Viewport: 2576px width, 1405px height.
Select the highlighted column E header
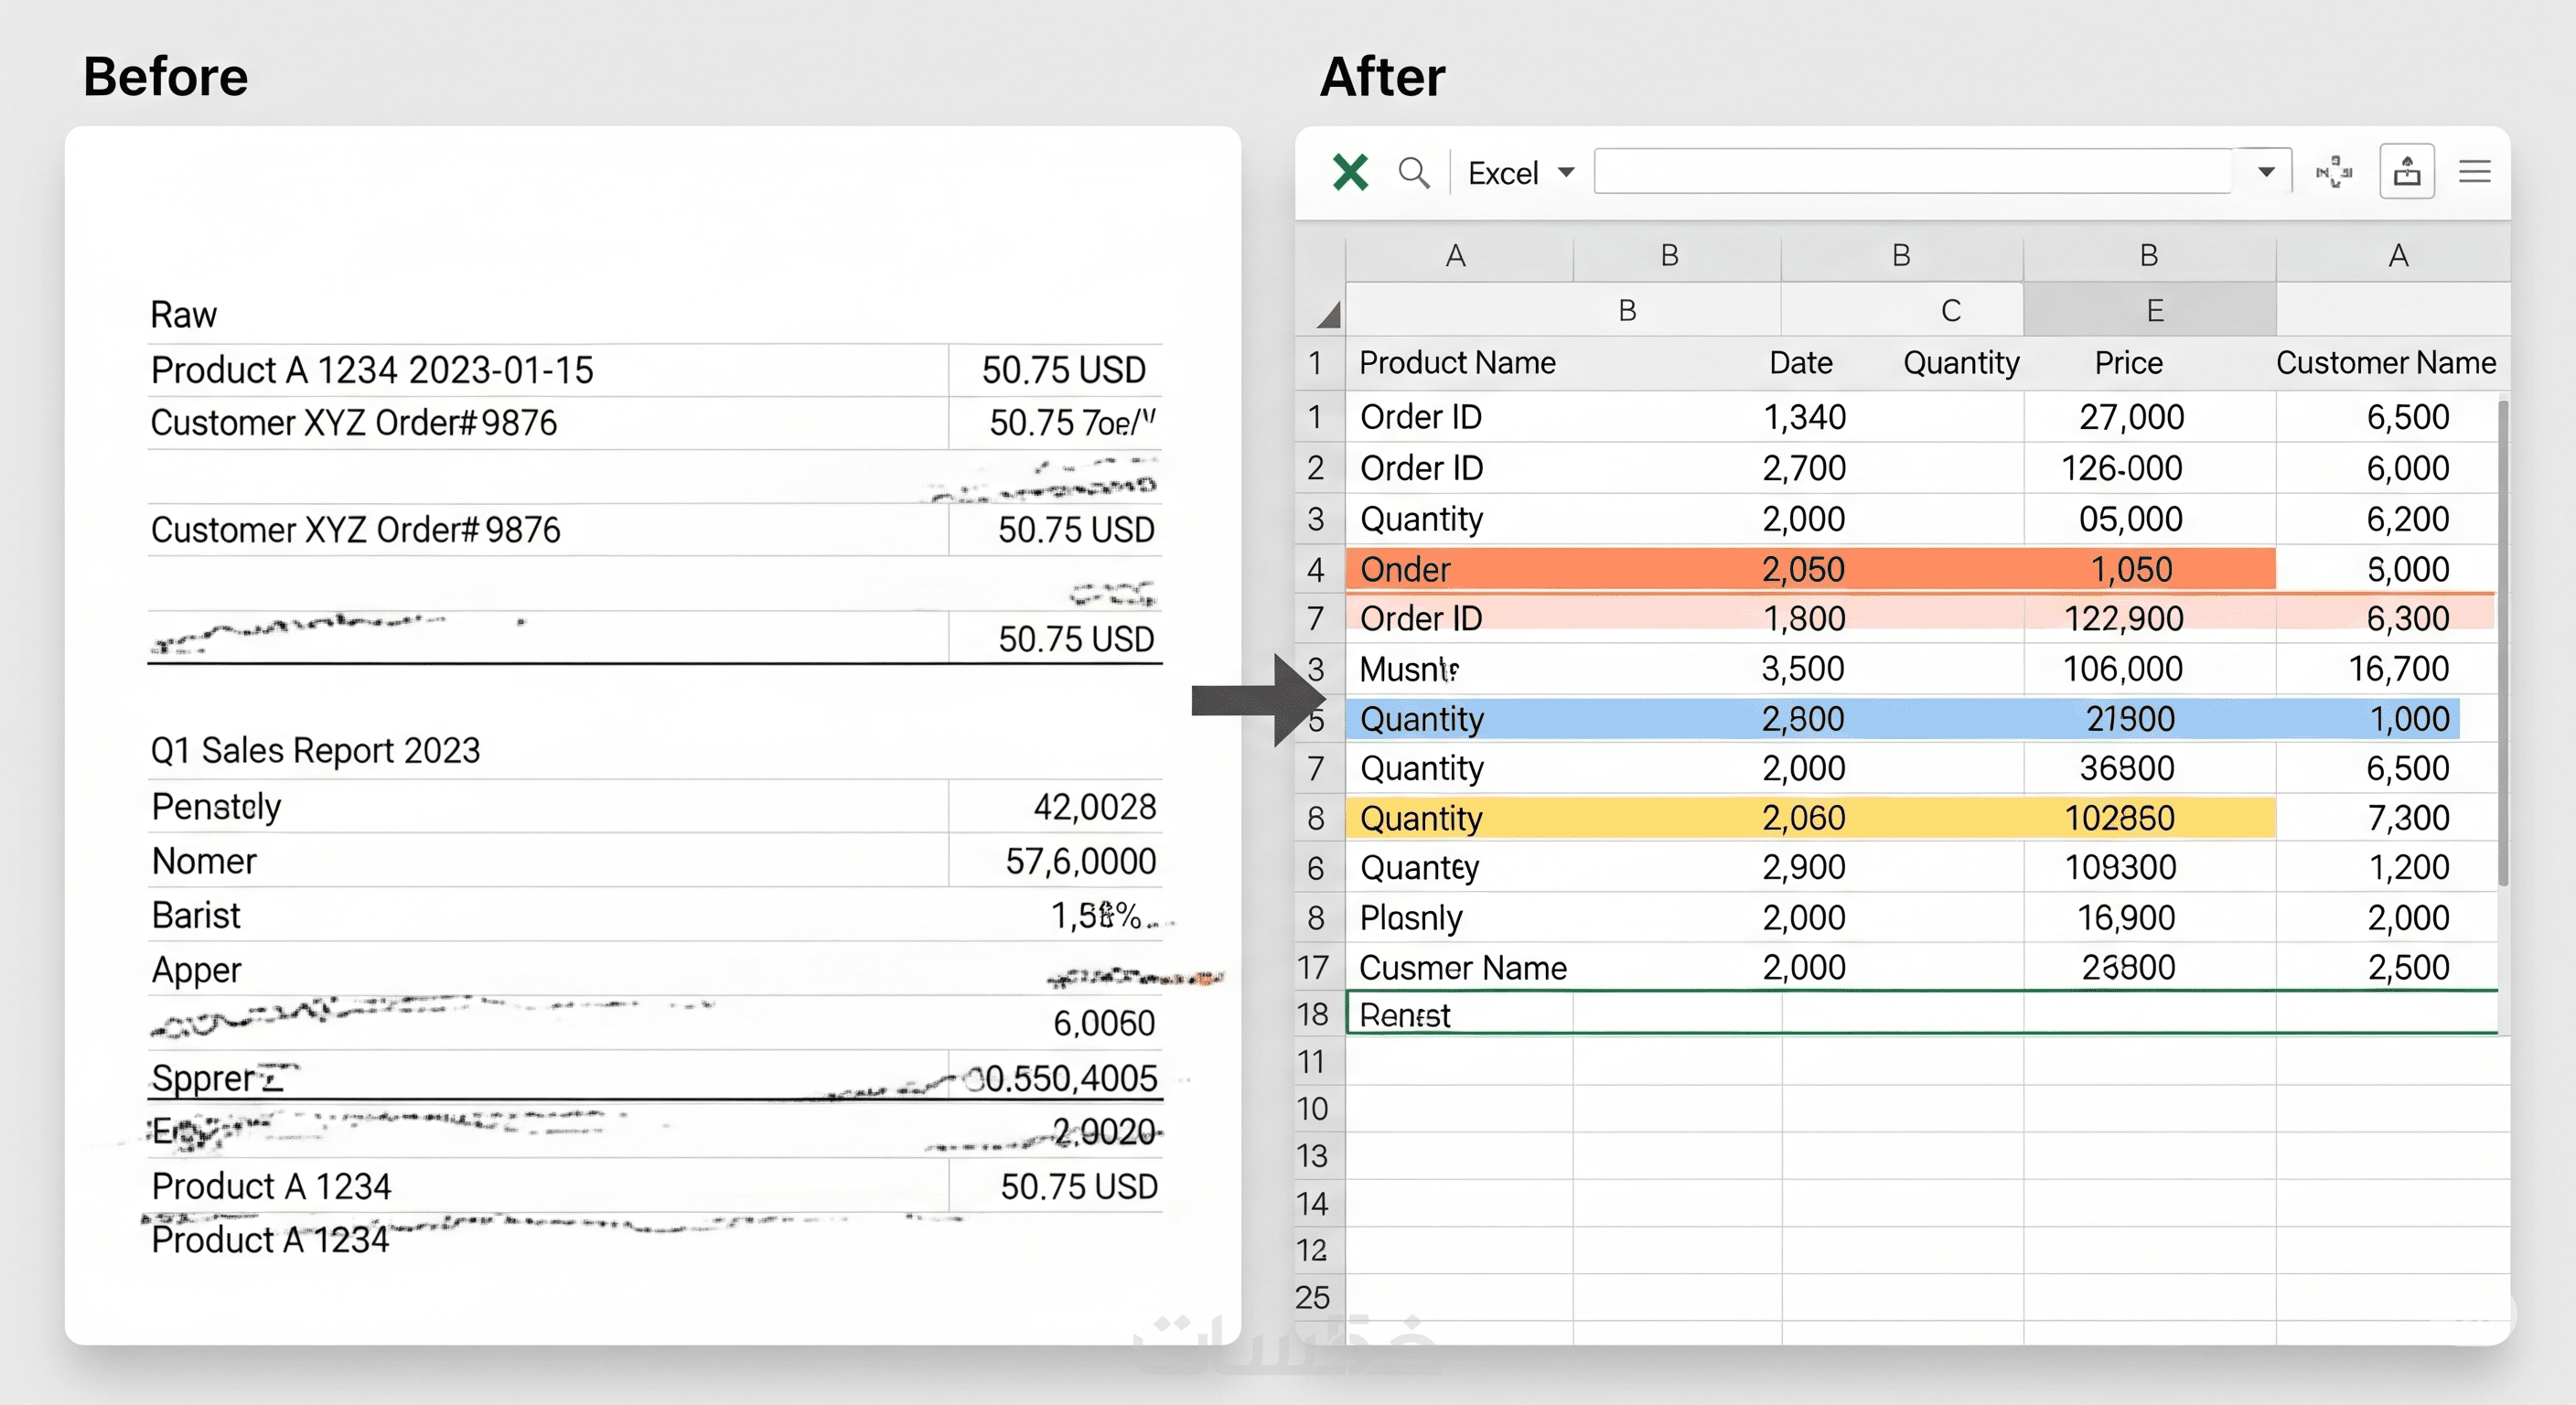[x=2153, y=311]
